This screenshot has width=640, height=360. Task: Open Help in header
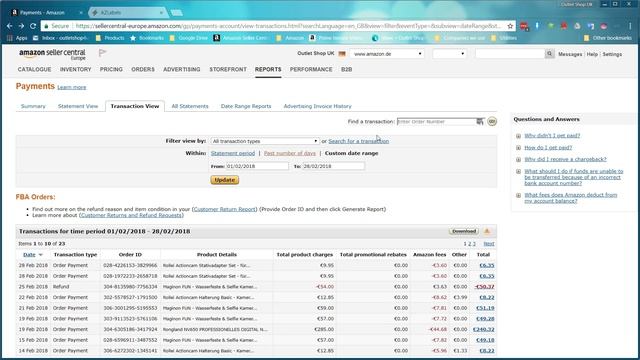[592, 54]
